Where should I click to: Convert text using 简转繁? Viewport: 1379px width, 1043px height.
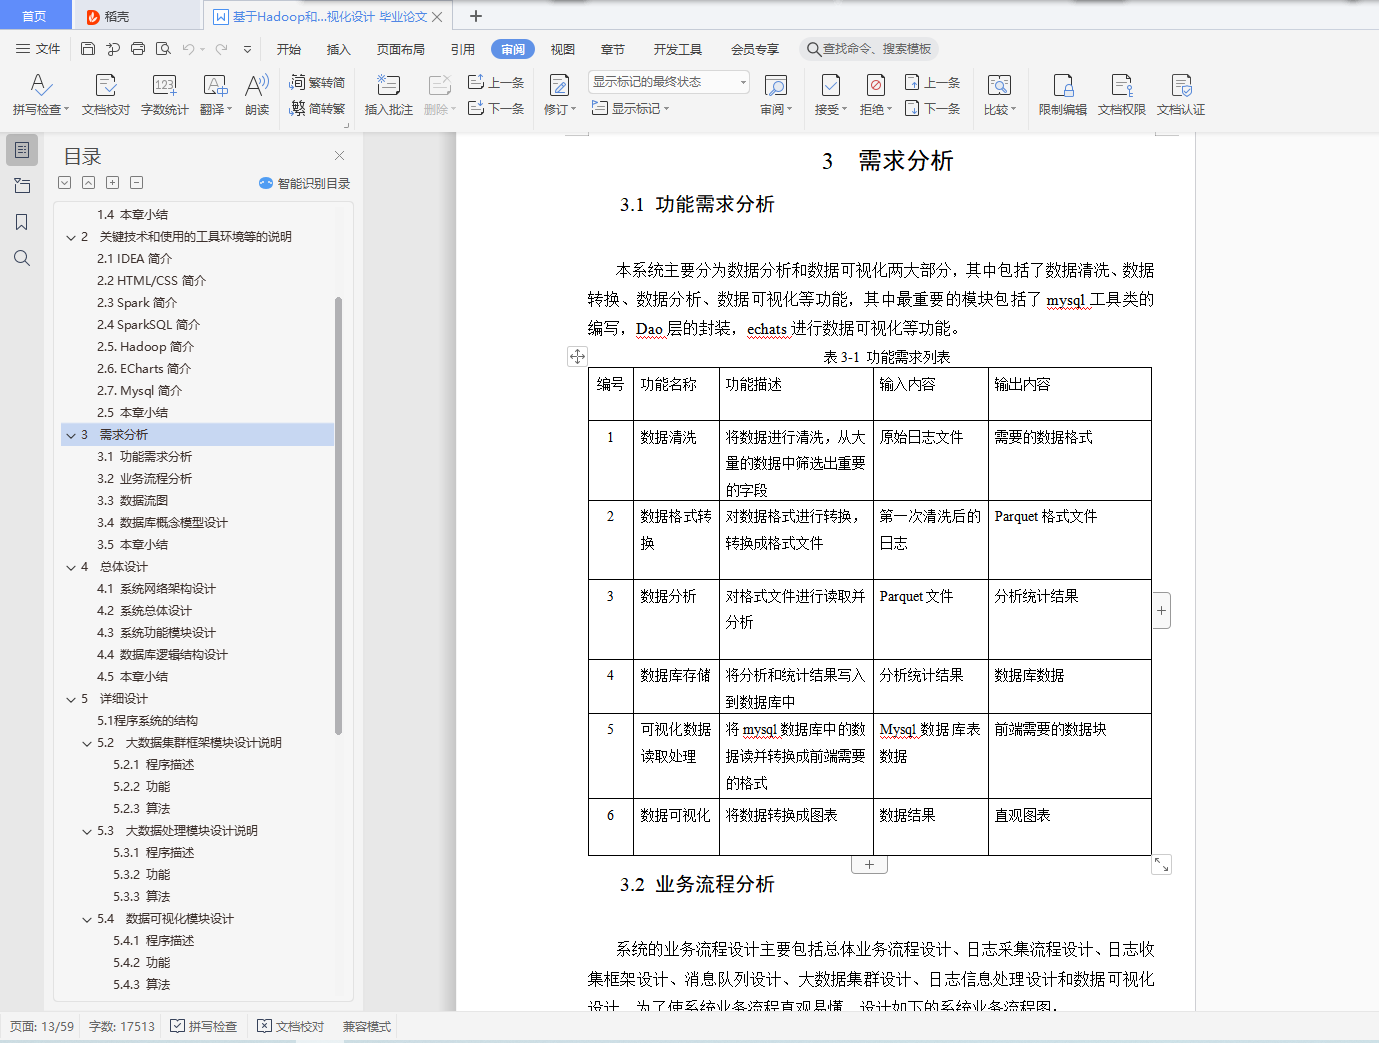pyautogui.click(x=317, y=108)
